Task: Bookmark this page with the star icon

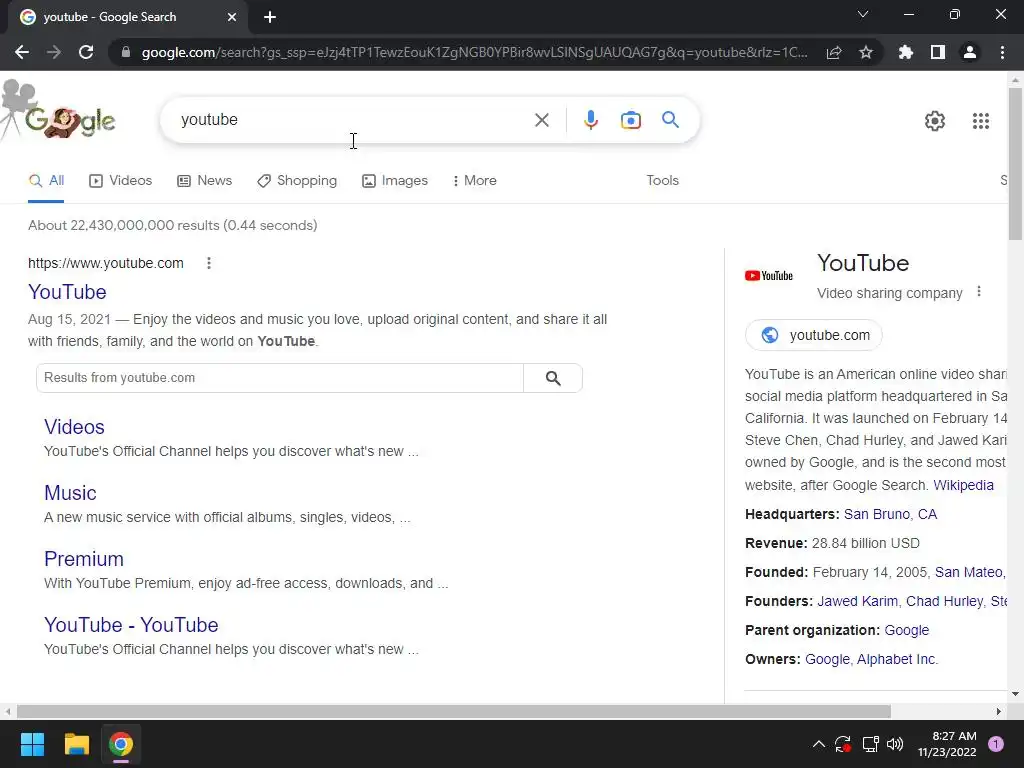Action: coord(866,52)
